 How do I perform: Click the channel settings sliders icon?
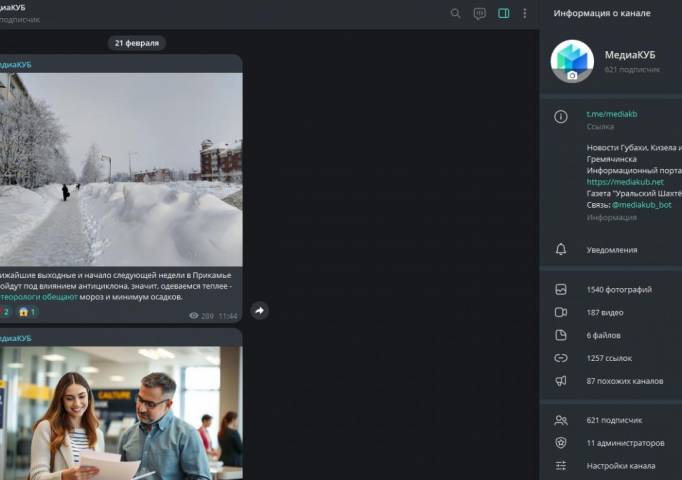coord(561,466)
